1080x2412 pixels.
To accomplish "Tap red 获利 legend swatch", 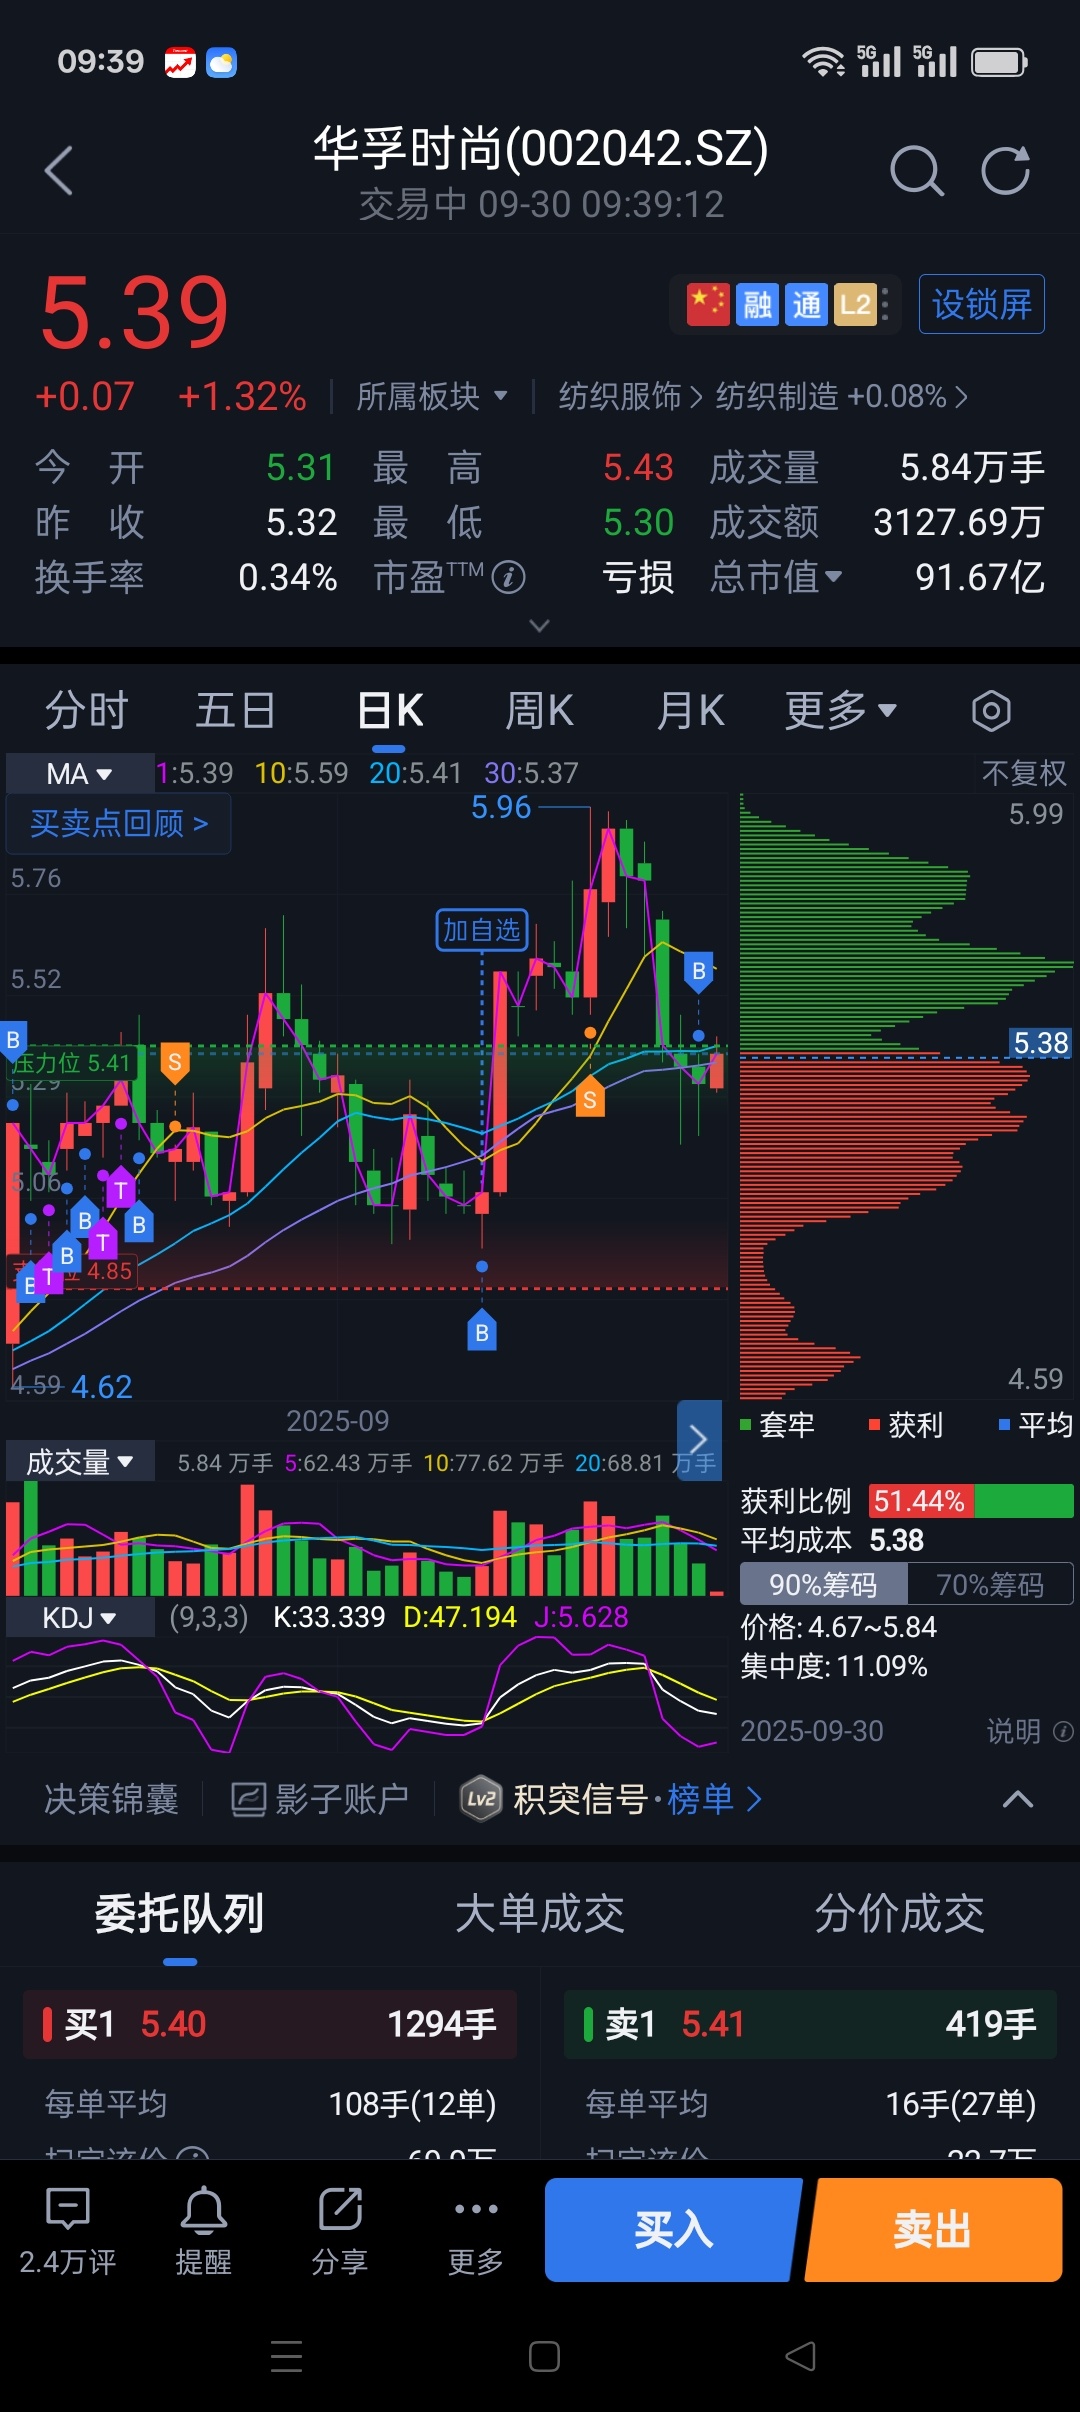I will point(874,1425).
